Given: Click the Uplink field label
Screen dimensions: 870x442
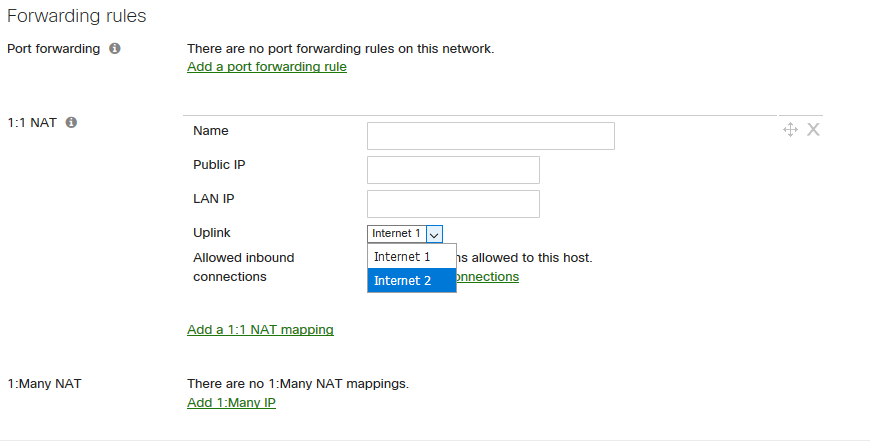Looking at the screenshot, I should (x=211, y=233).
